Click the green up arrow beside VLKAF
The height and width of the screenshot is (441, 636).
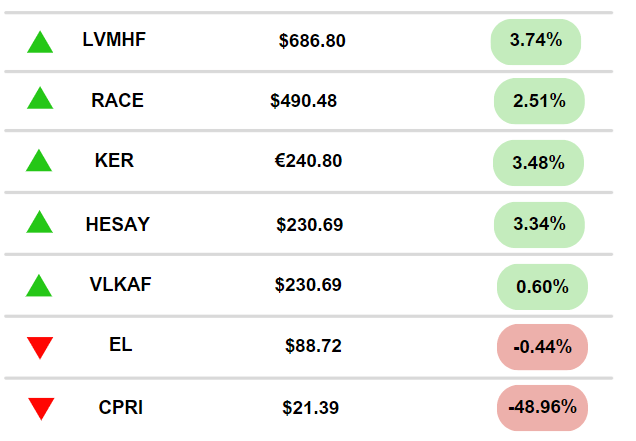tap(39, 286)
